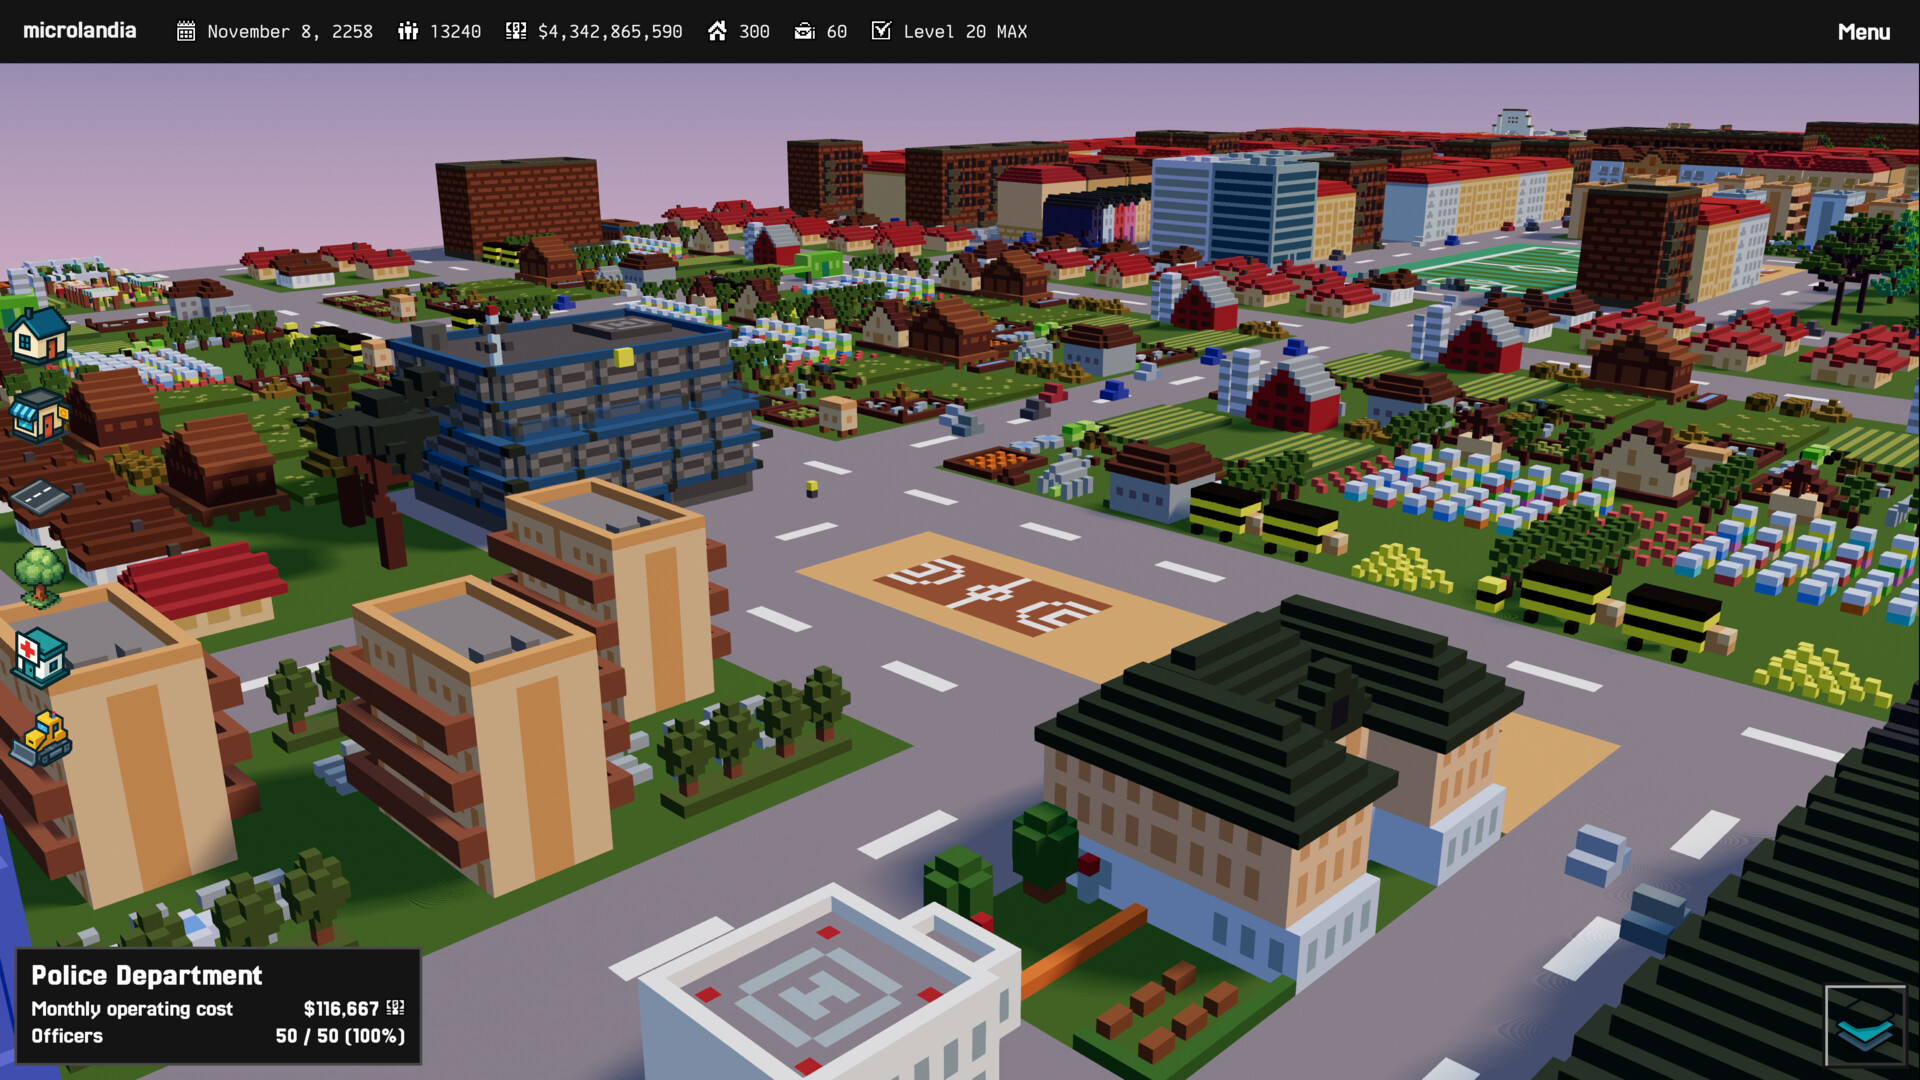
Task: Click the money icon before $4,342,865,590
Action: (515, 31)
